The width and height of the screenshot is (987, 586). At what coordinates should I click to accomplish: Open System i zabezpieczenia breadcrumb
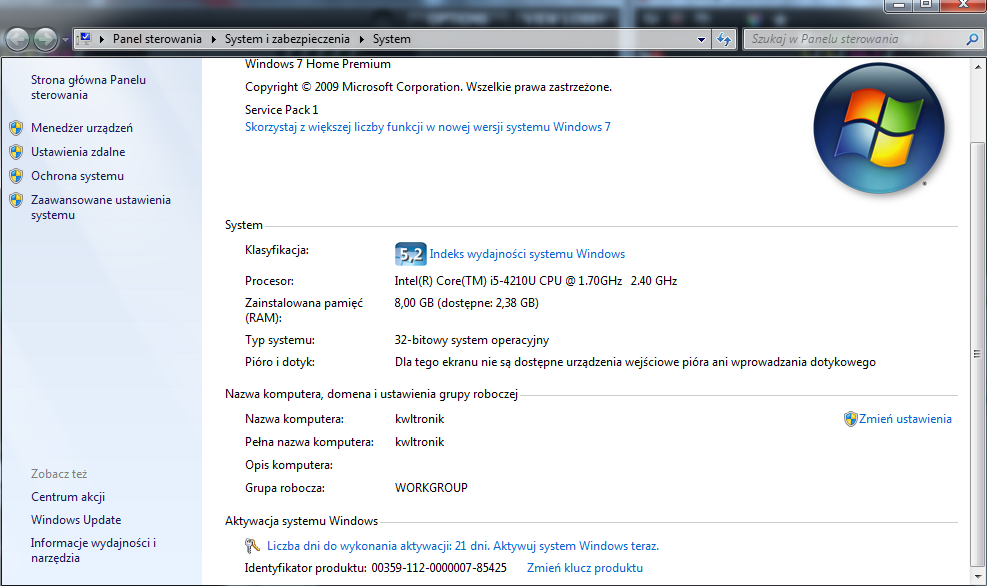pos(287,39)
